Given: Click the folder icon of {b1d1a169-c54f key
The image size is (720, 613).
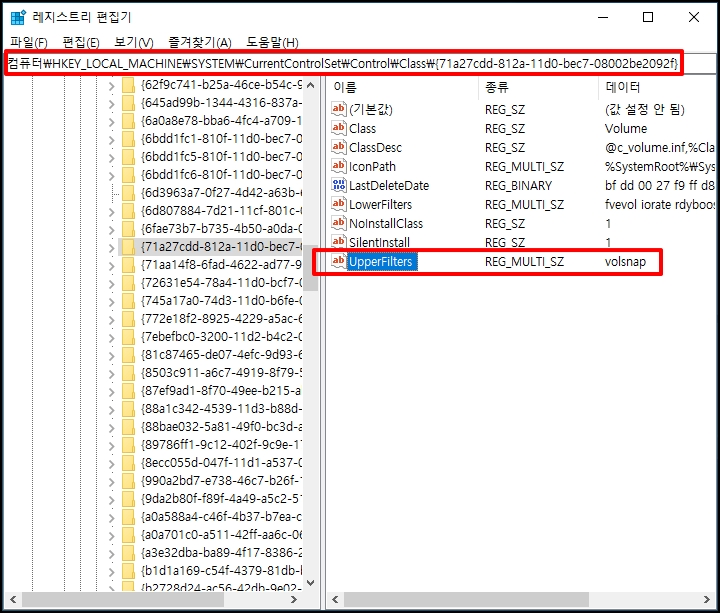Looking at the screenshot, I should pyautogui.click(x=129, y=571).
